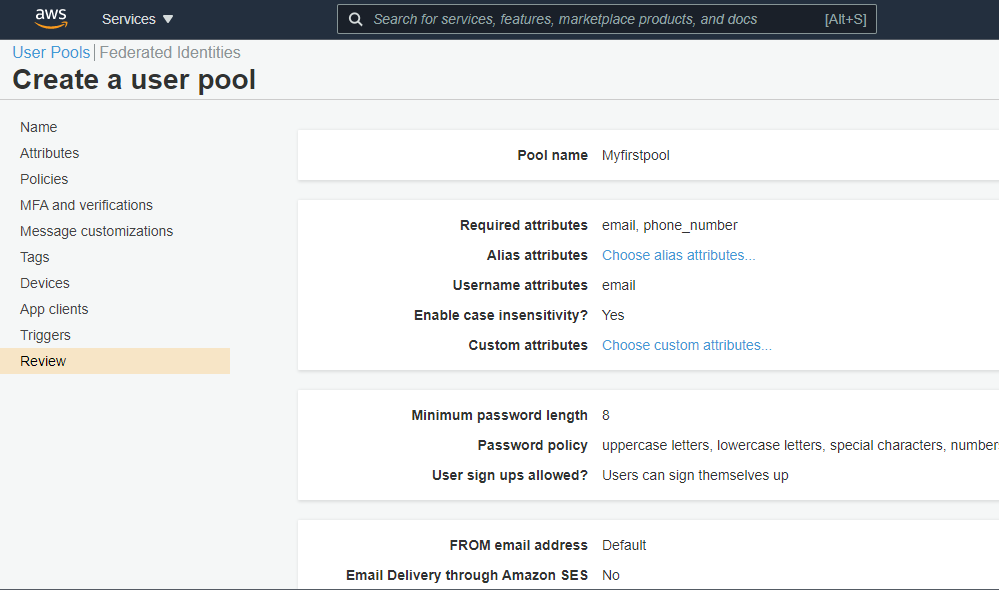Navigate to the Tags step
The width and height of the screenshot is (999, 590).
35,257
